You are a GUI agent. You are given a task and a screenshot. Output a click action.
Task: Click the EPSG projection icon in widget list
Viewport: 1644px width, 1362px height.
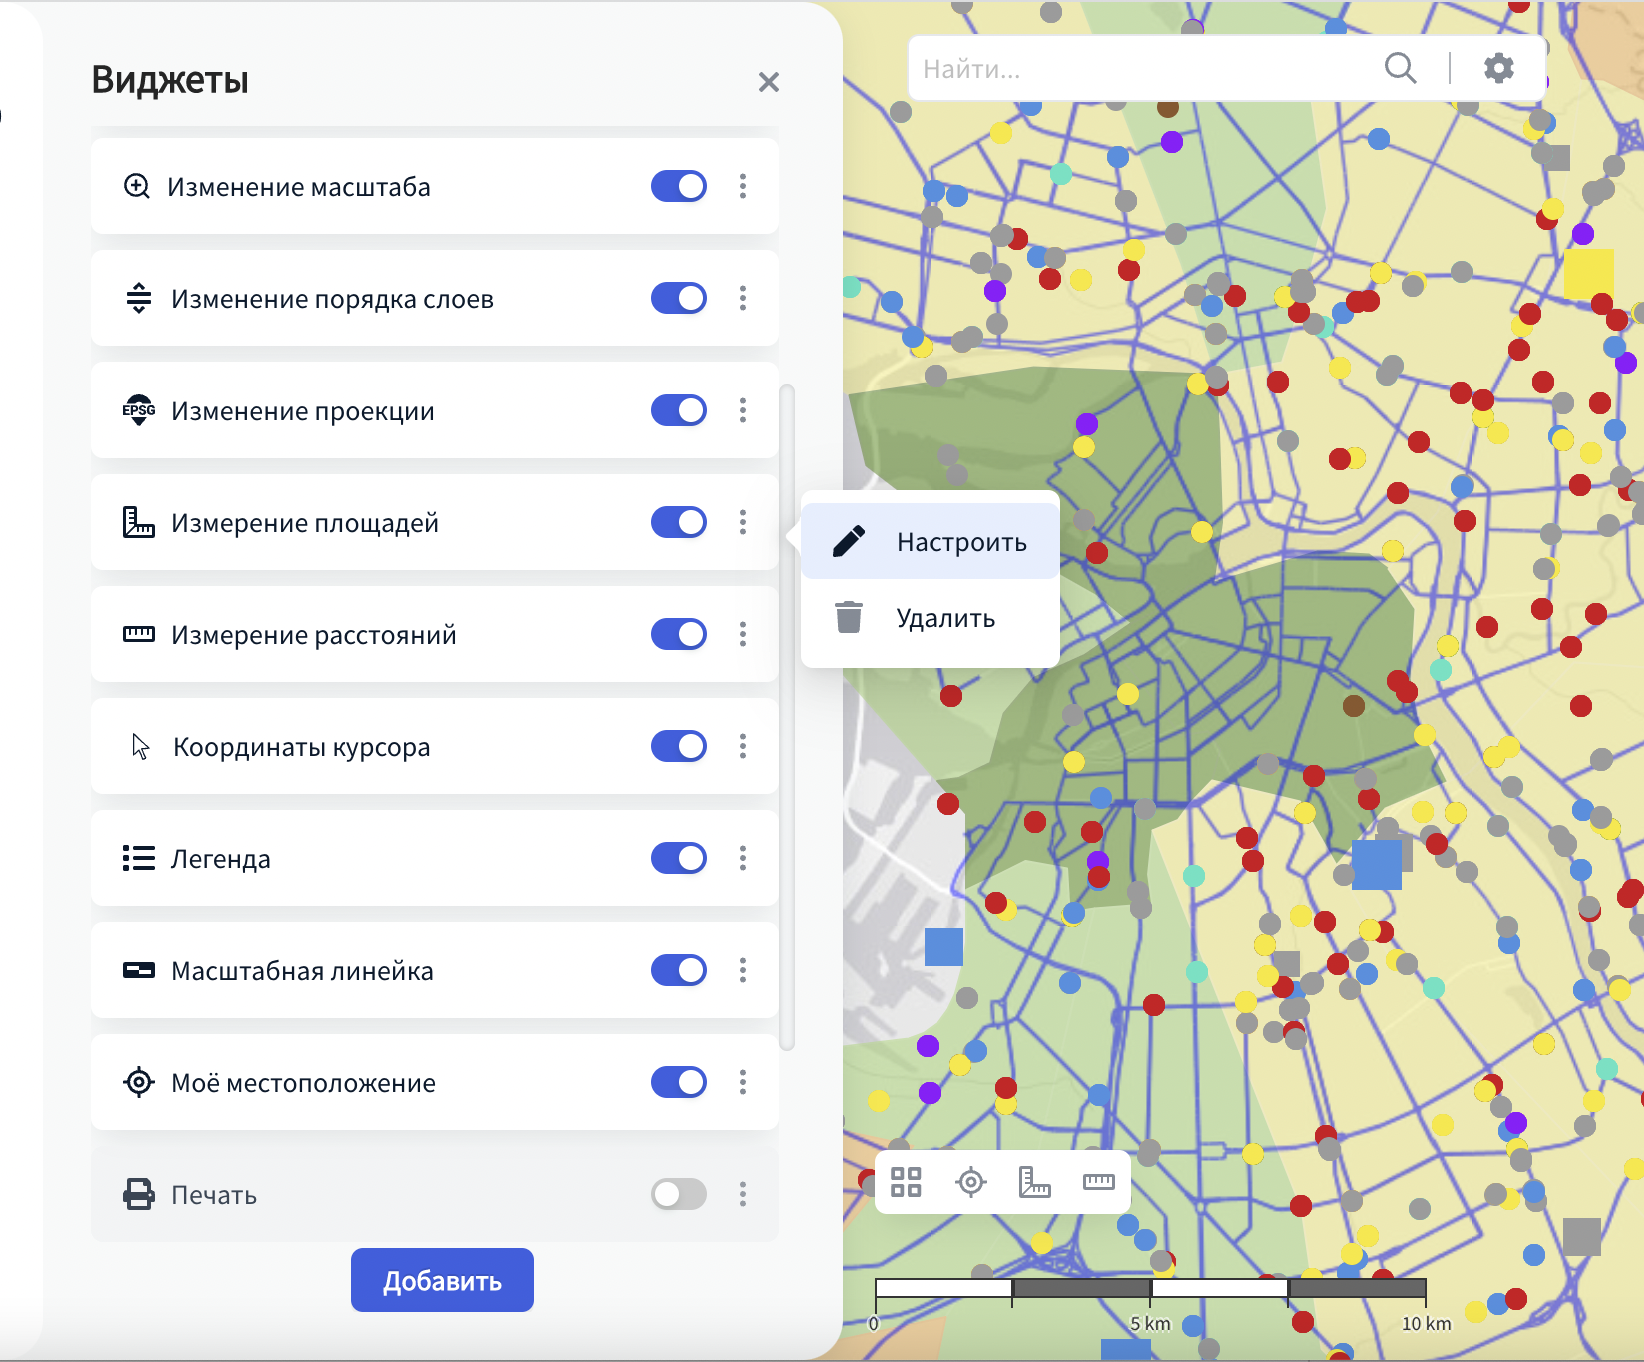[139, 411]
